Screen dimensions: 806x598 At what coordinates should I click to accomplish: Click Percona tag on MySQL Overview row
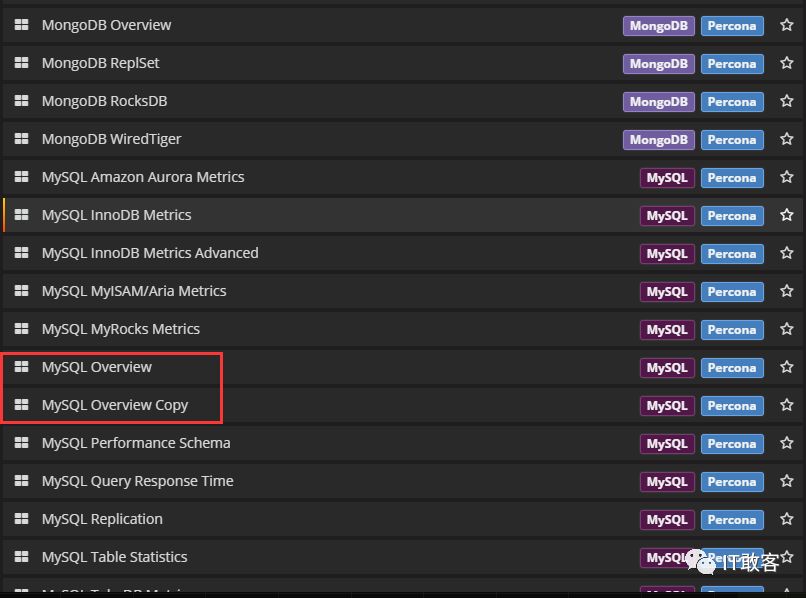732,368
